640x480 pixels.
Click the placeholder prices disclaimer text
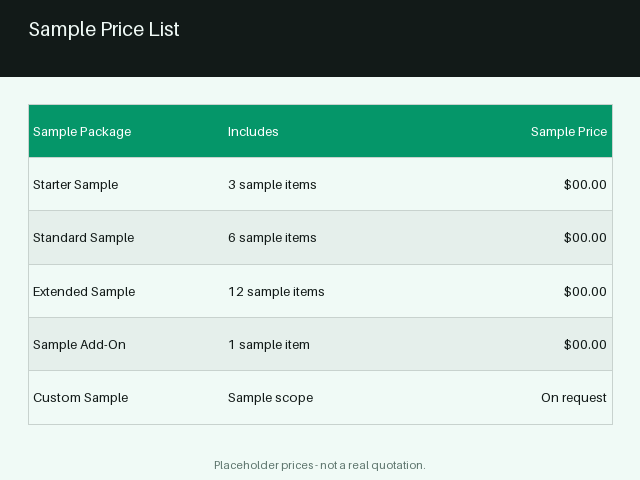click(x=320, y=465)
